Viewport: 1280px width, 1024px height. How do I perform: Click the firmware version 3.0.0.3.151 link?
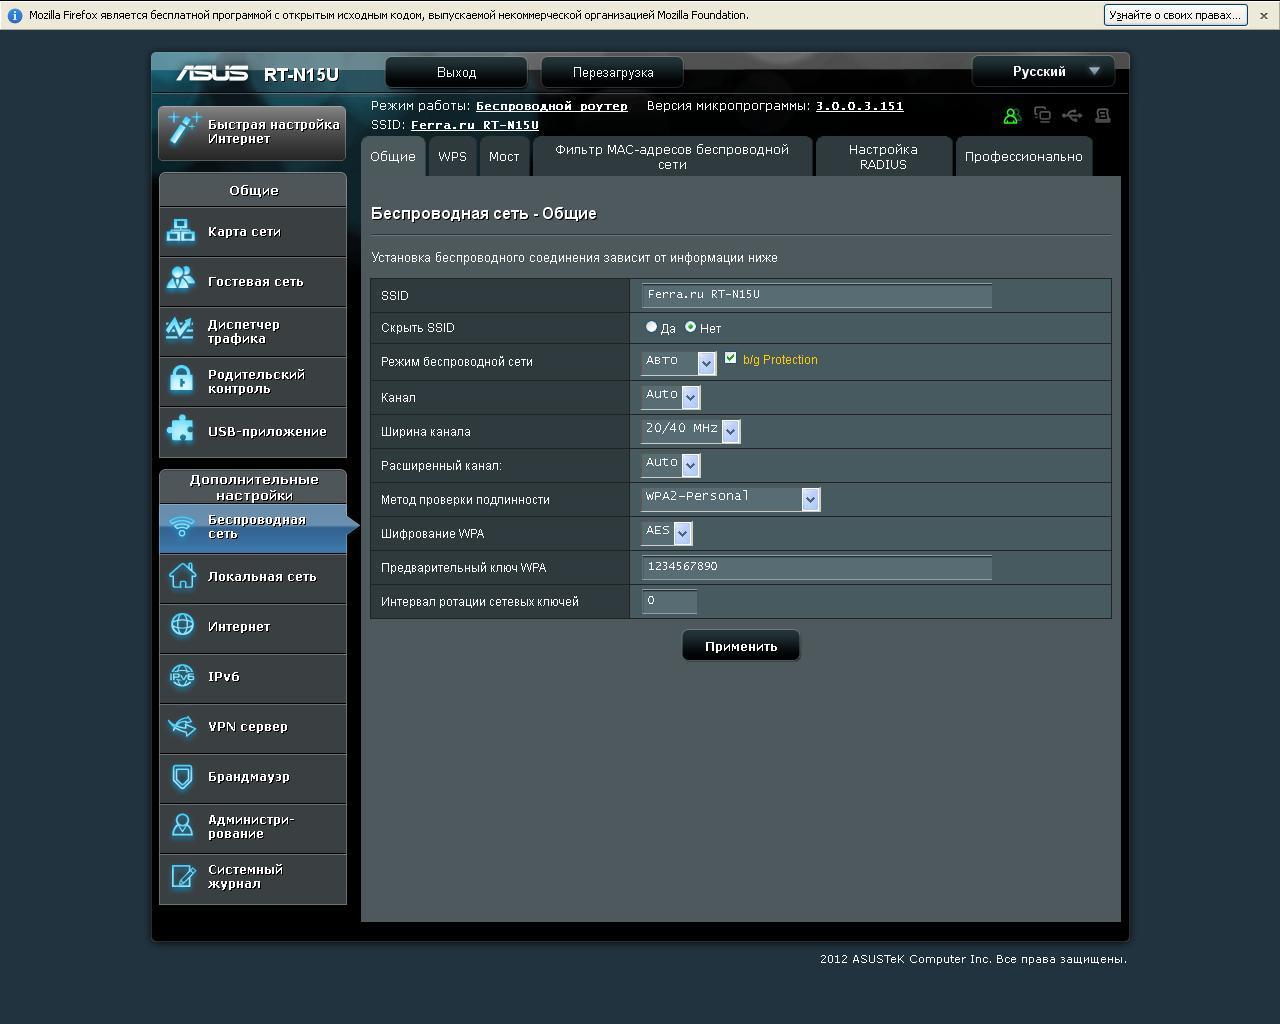(x=859, y=106)
